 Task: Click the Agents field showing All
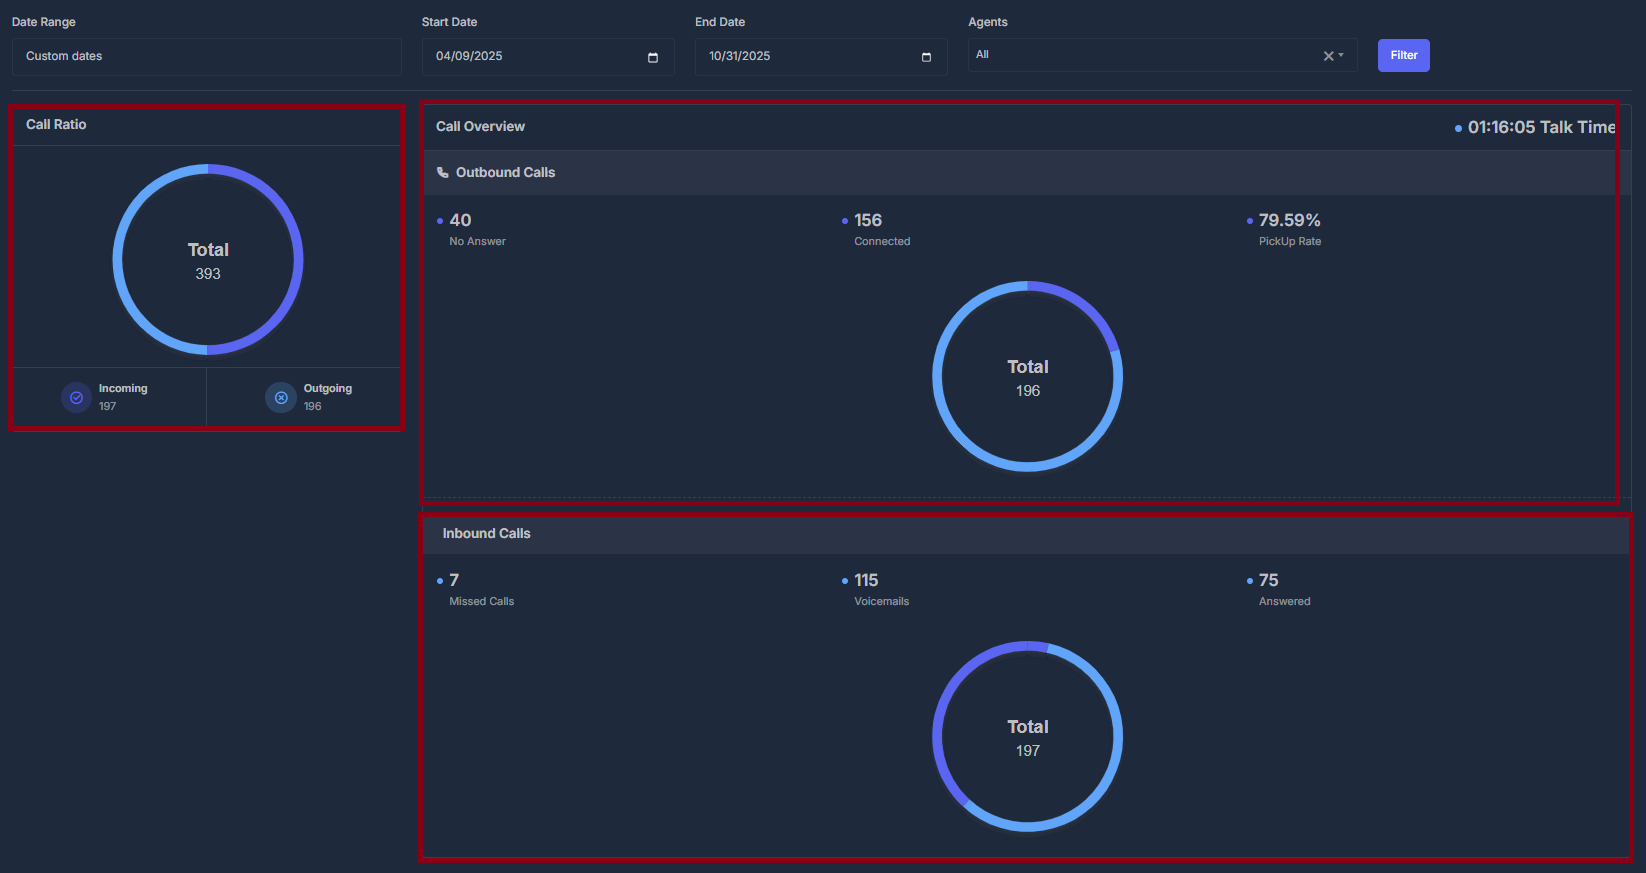(1162, 55)
